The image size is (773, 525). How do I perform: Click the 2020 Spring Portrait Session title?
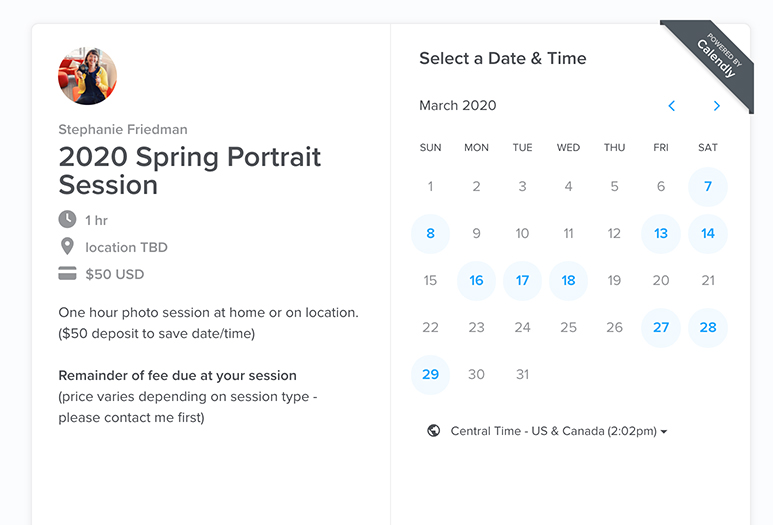tap(190, 171)
